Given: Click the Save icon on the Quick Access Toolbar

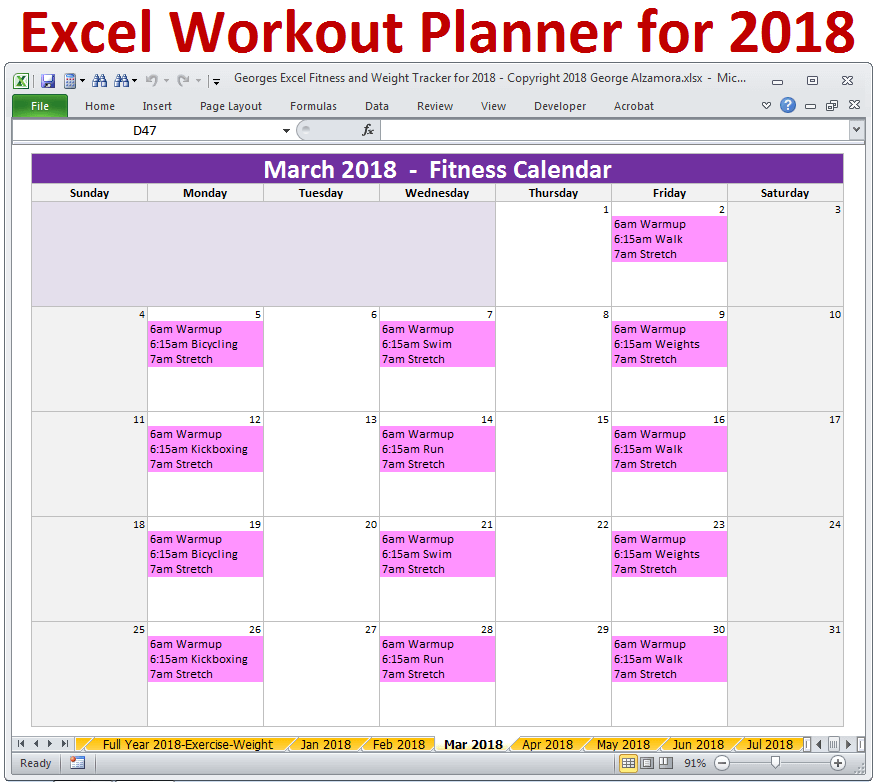Looking at the screenshot, I should 47,80.
